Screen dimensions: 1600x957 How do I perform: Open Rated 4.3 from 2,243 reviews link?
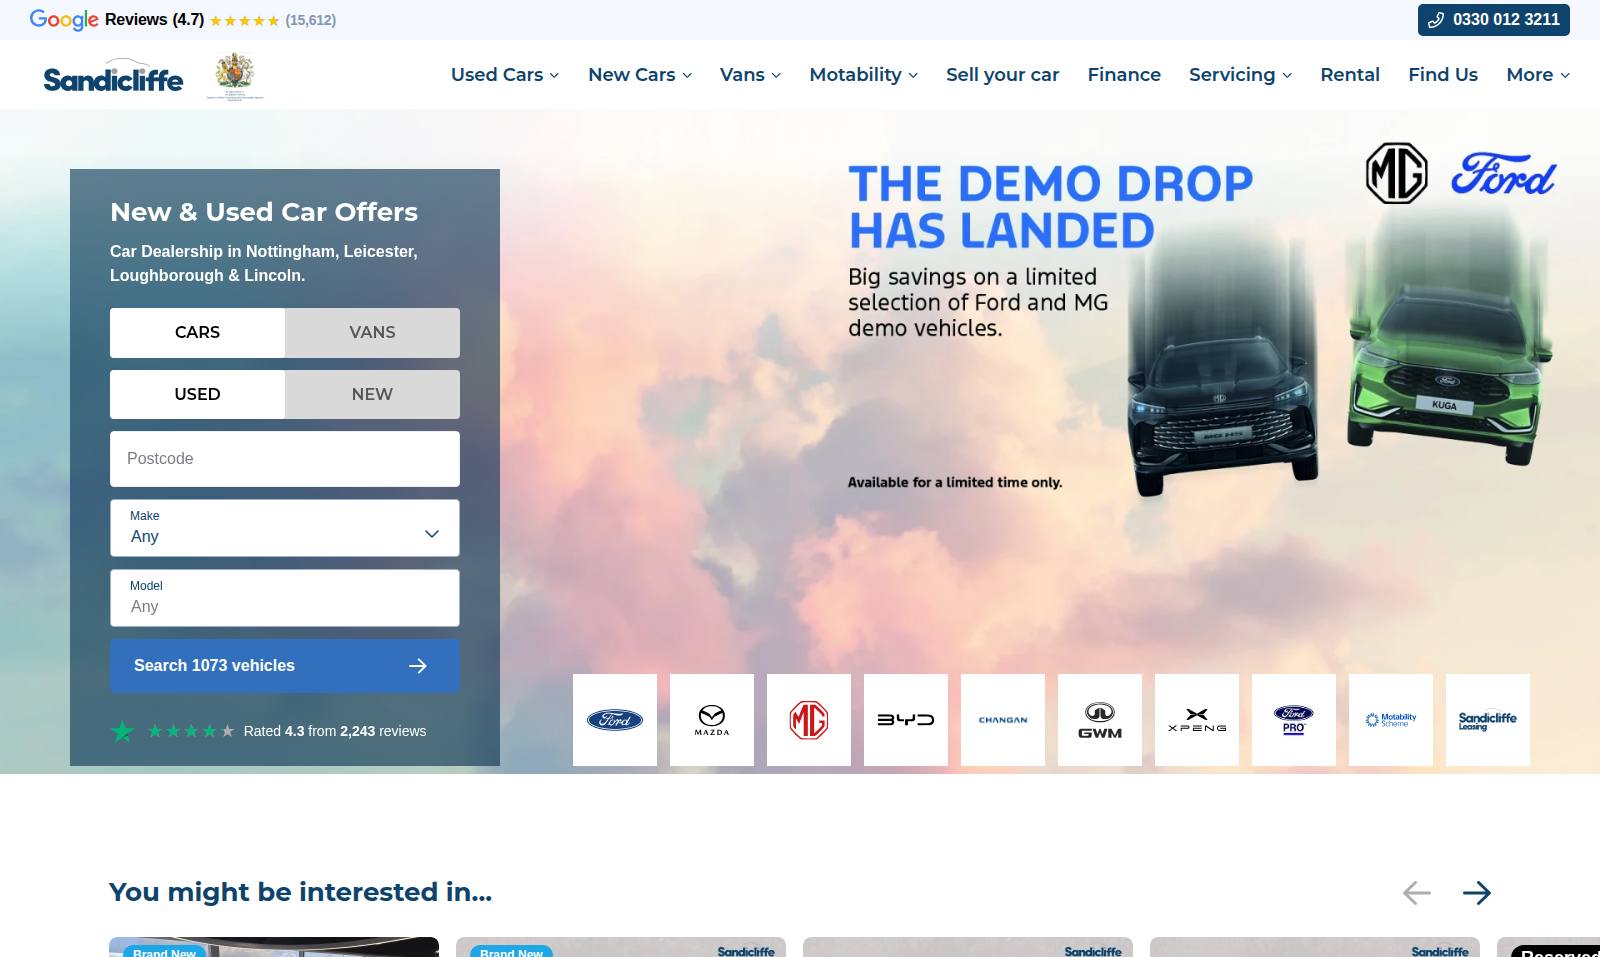pyautogui.click(x=335, y=731)
